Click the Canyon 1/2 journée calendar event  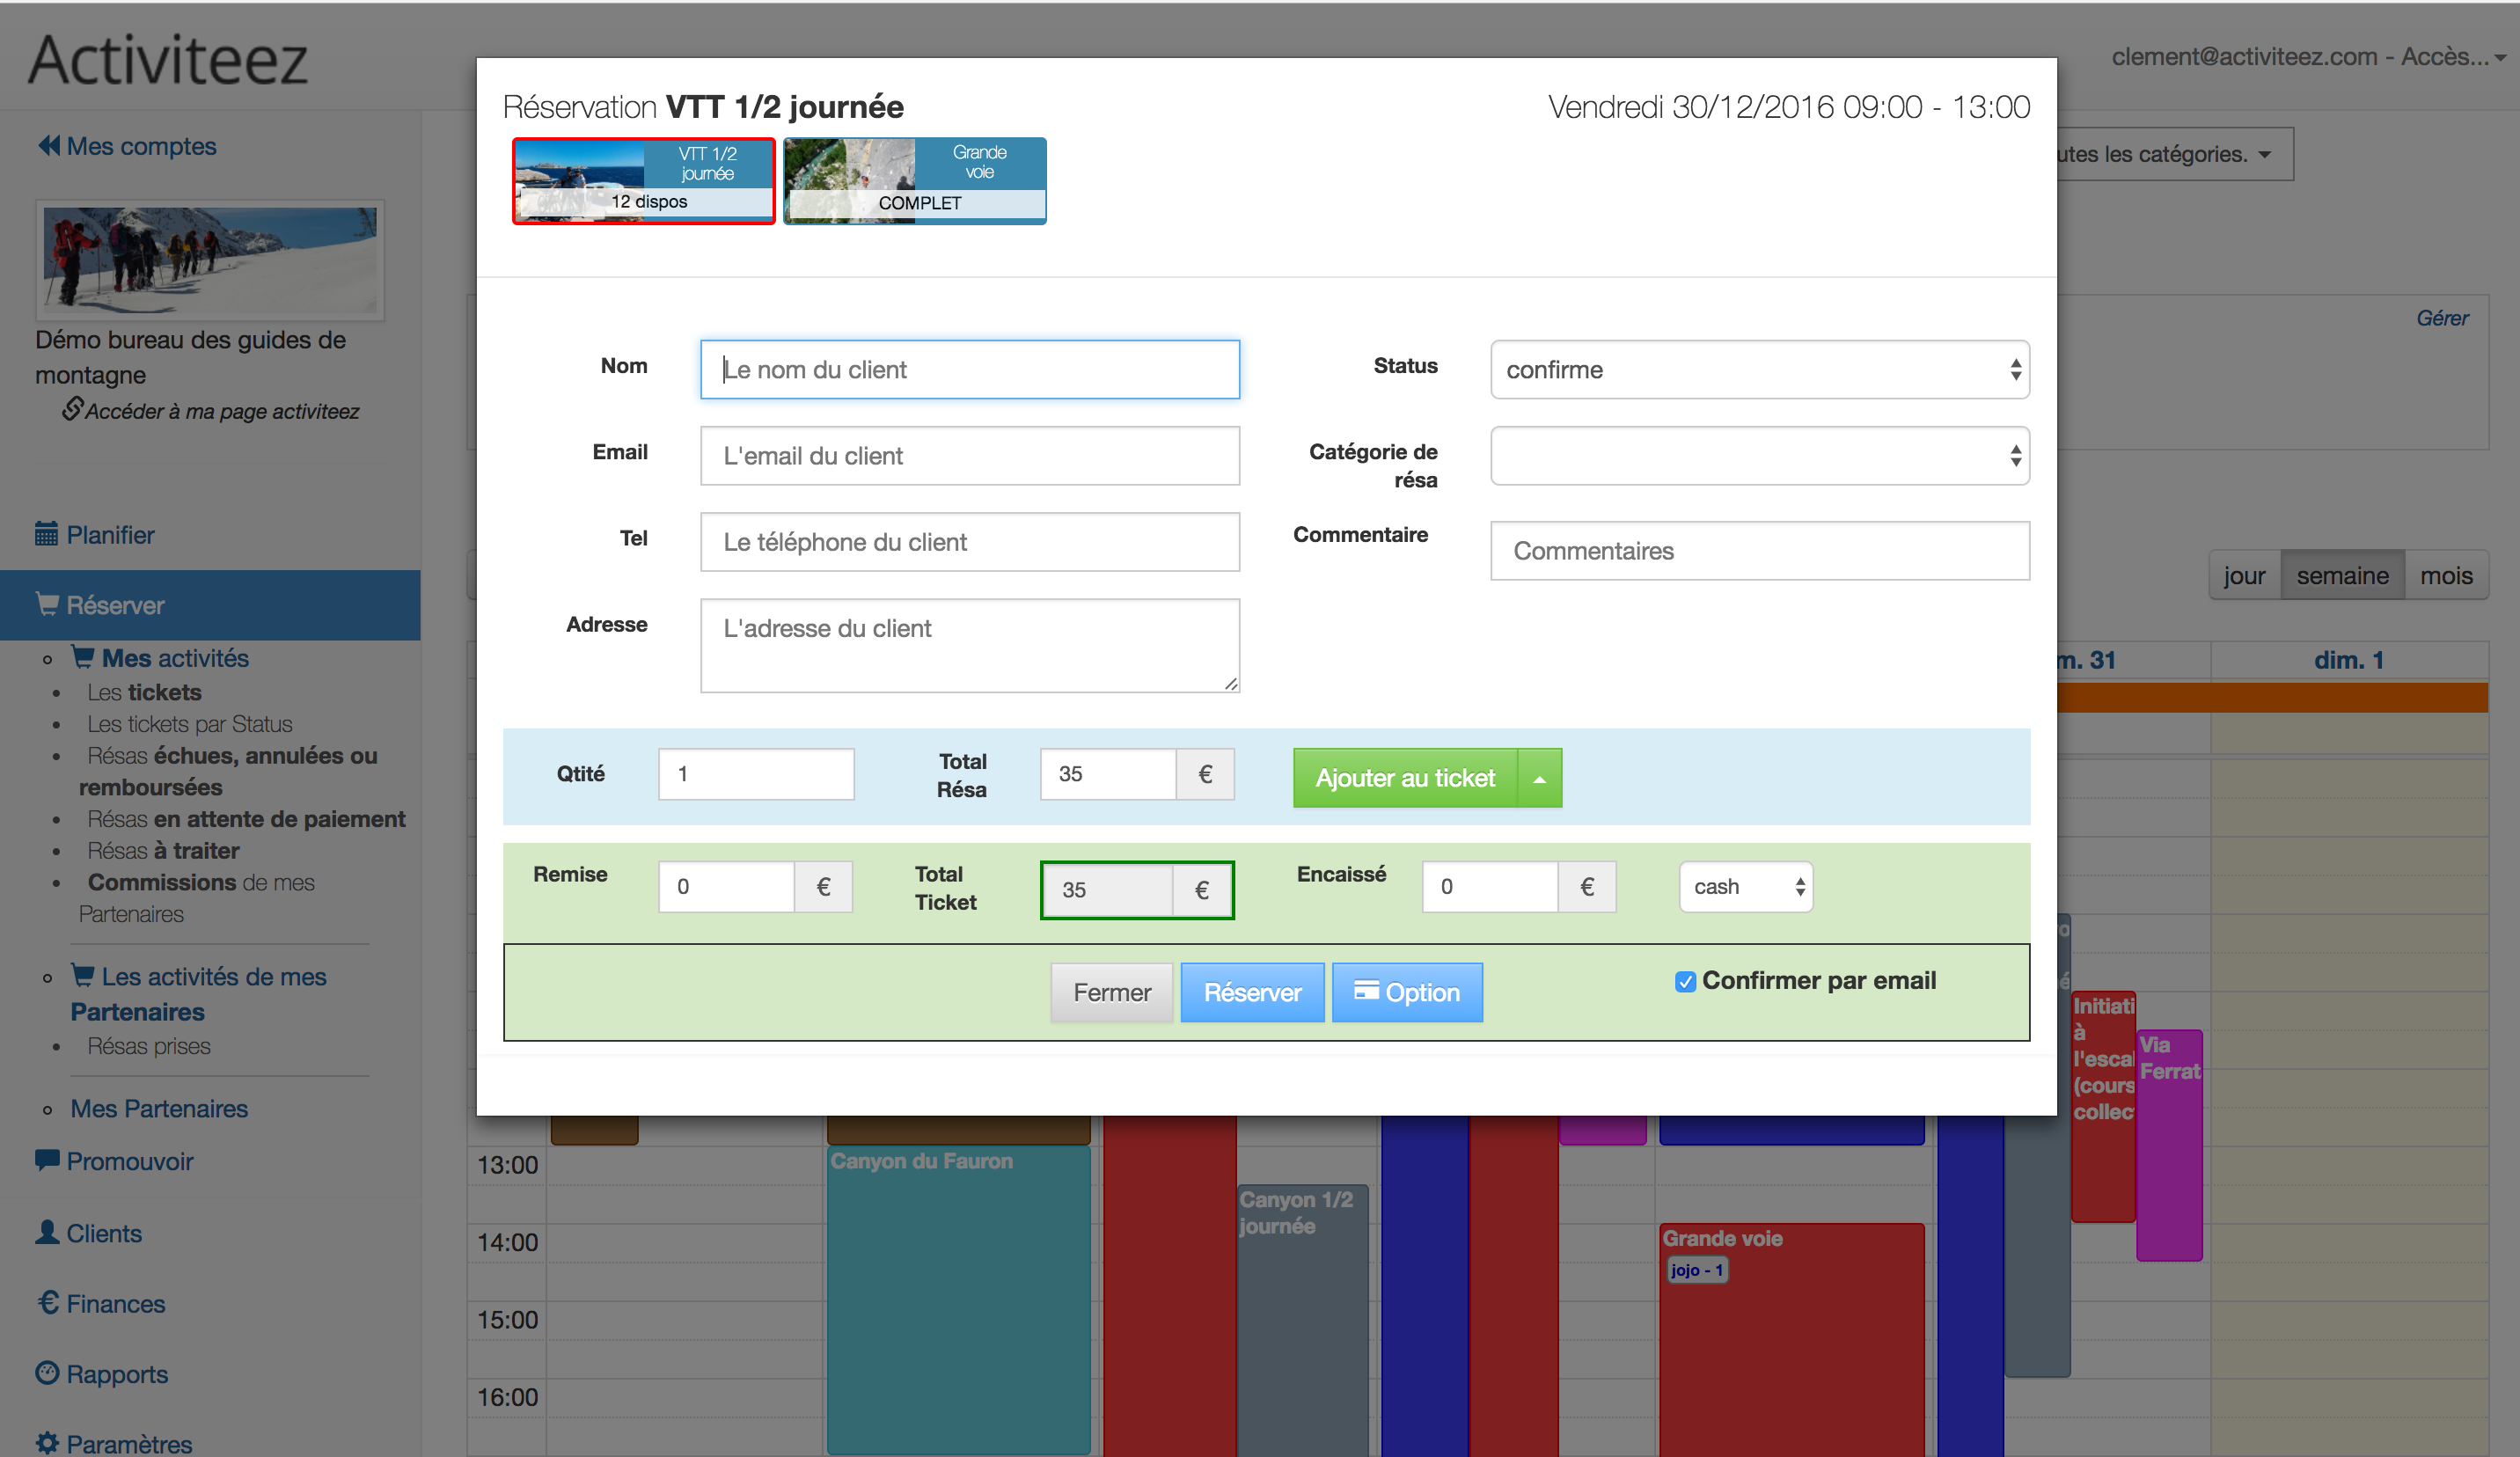(1302, 1320)
